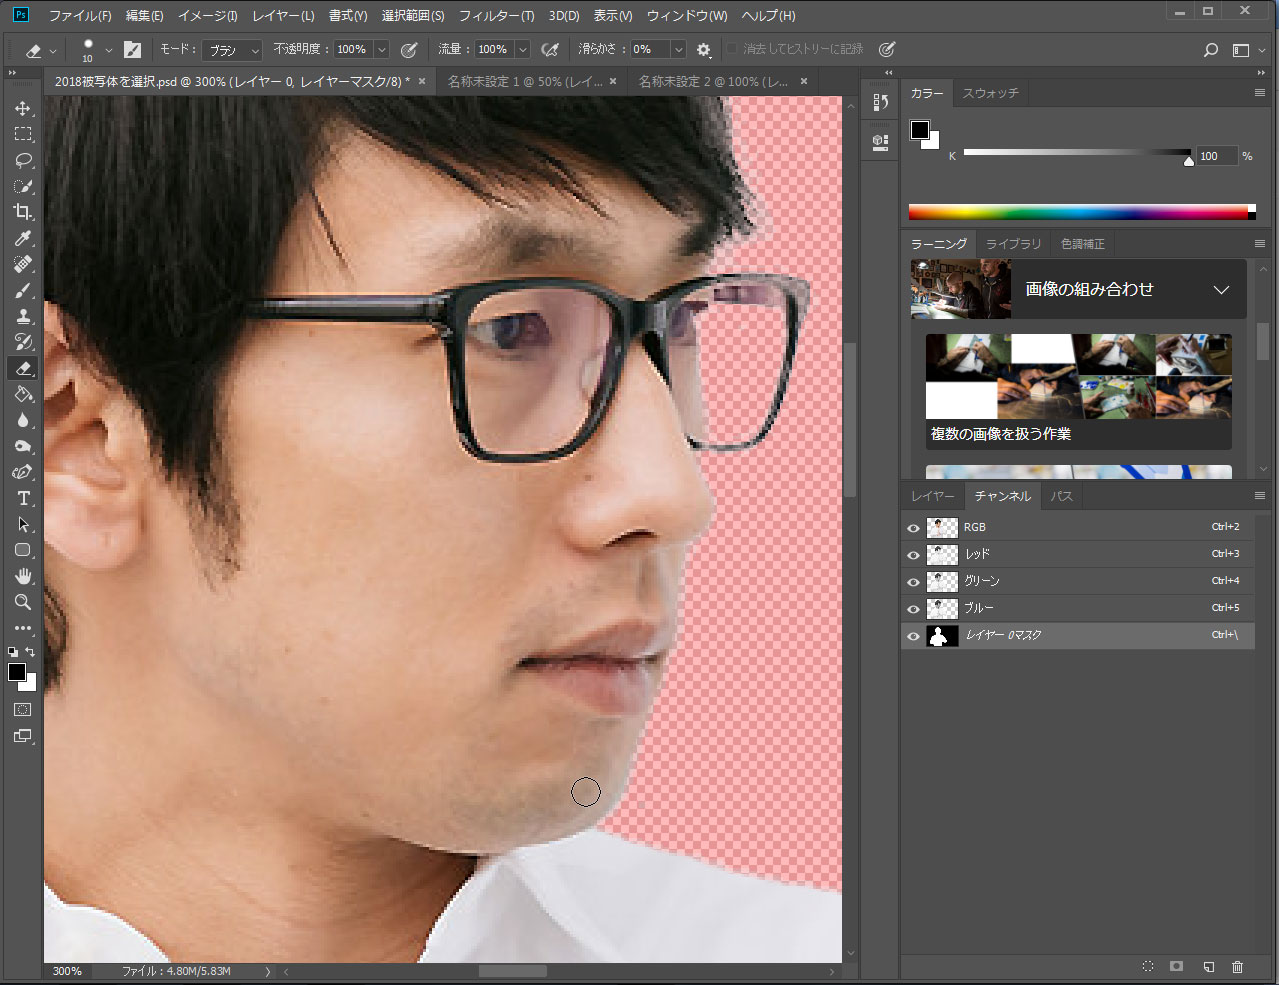Screen dimensions: 1279x985
Task: Switch to the レイヤー panel tab
Action: tap(932, 496)
